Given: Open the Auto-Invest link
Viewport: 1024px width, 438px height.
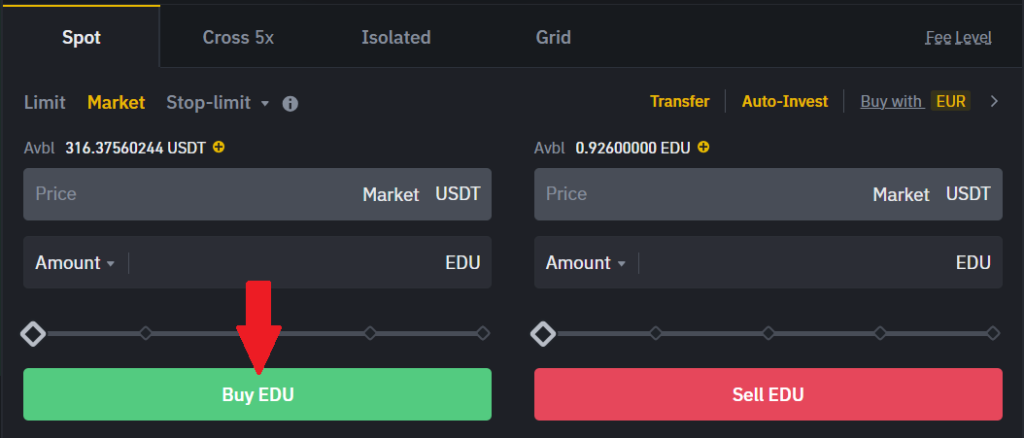Looking at the screenshot, I should [x=784, y=102].
